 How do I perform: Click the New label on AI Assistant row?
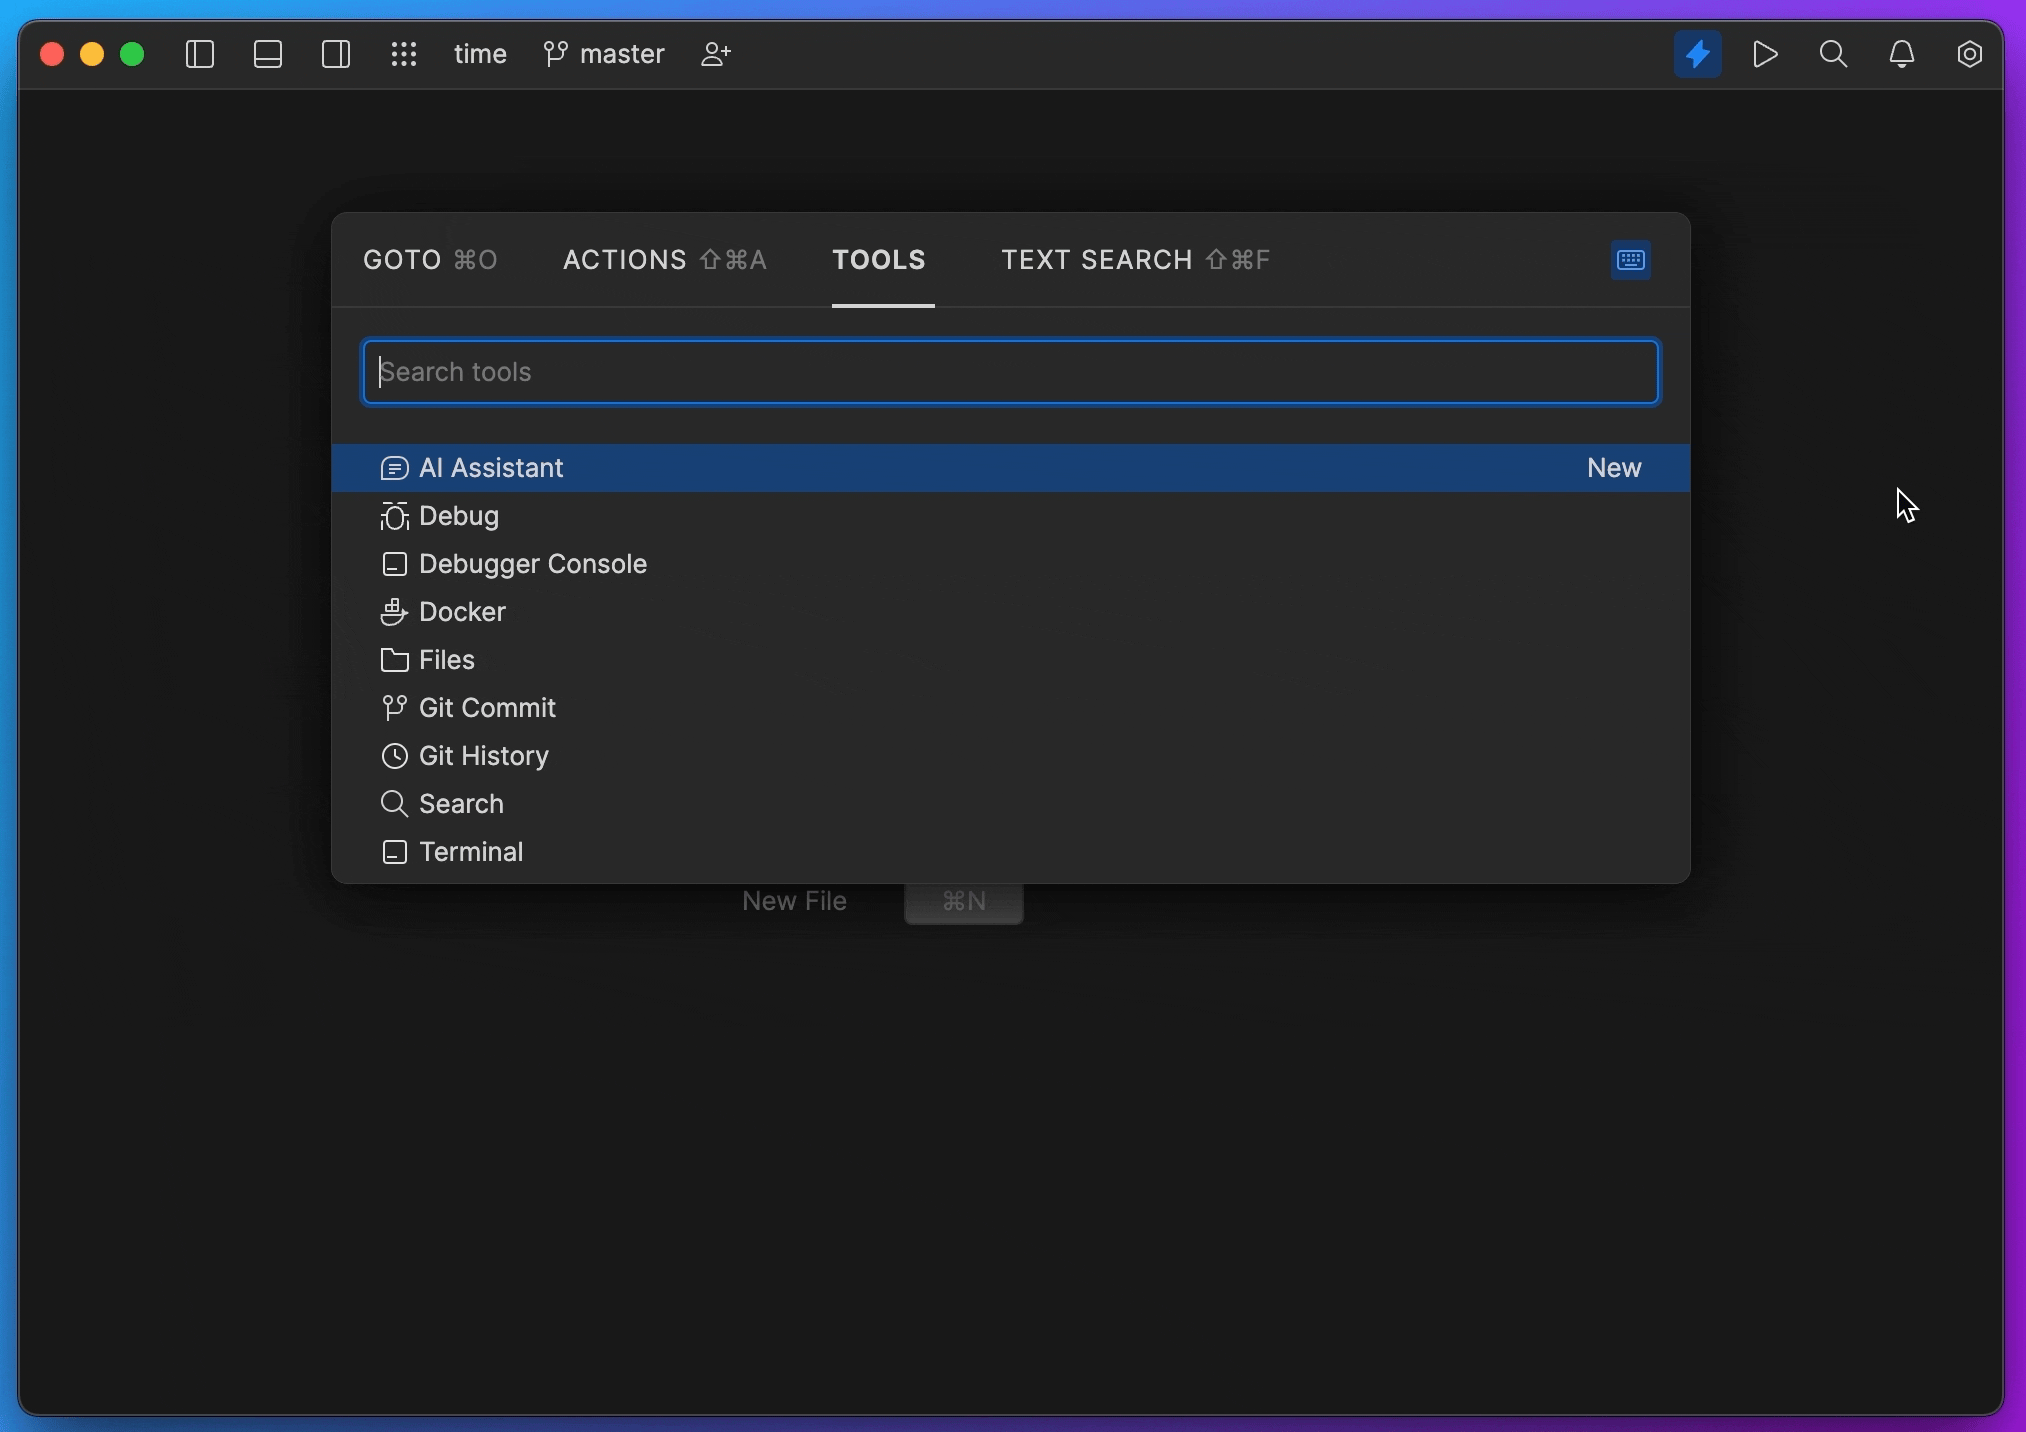(x=1614, y=468)
